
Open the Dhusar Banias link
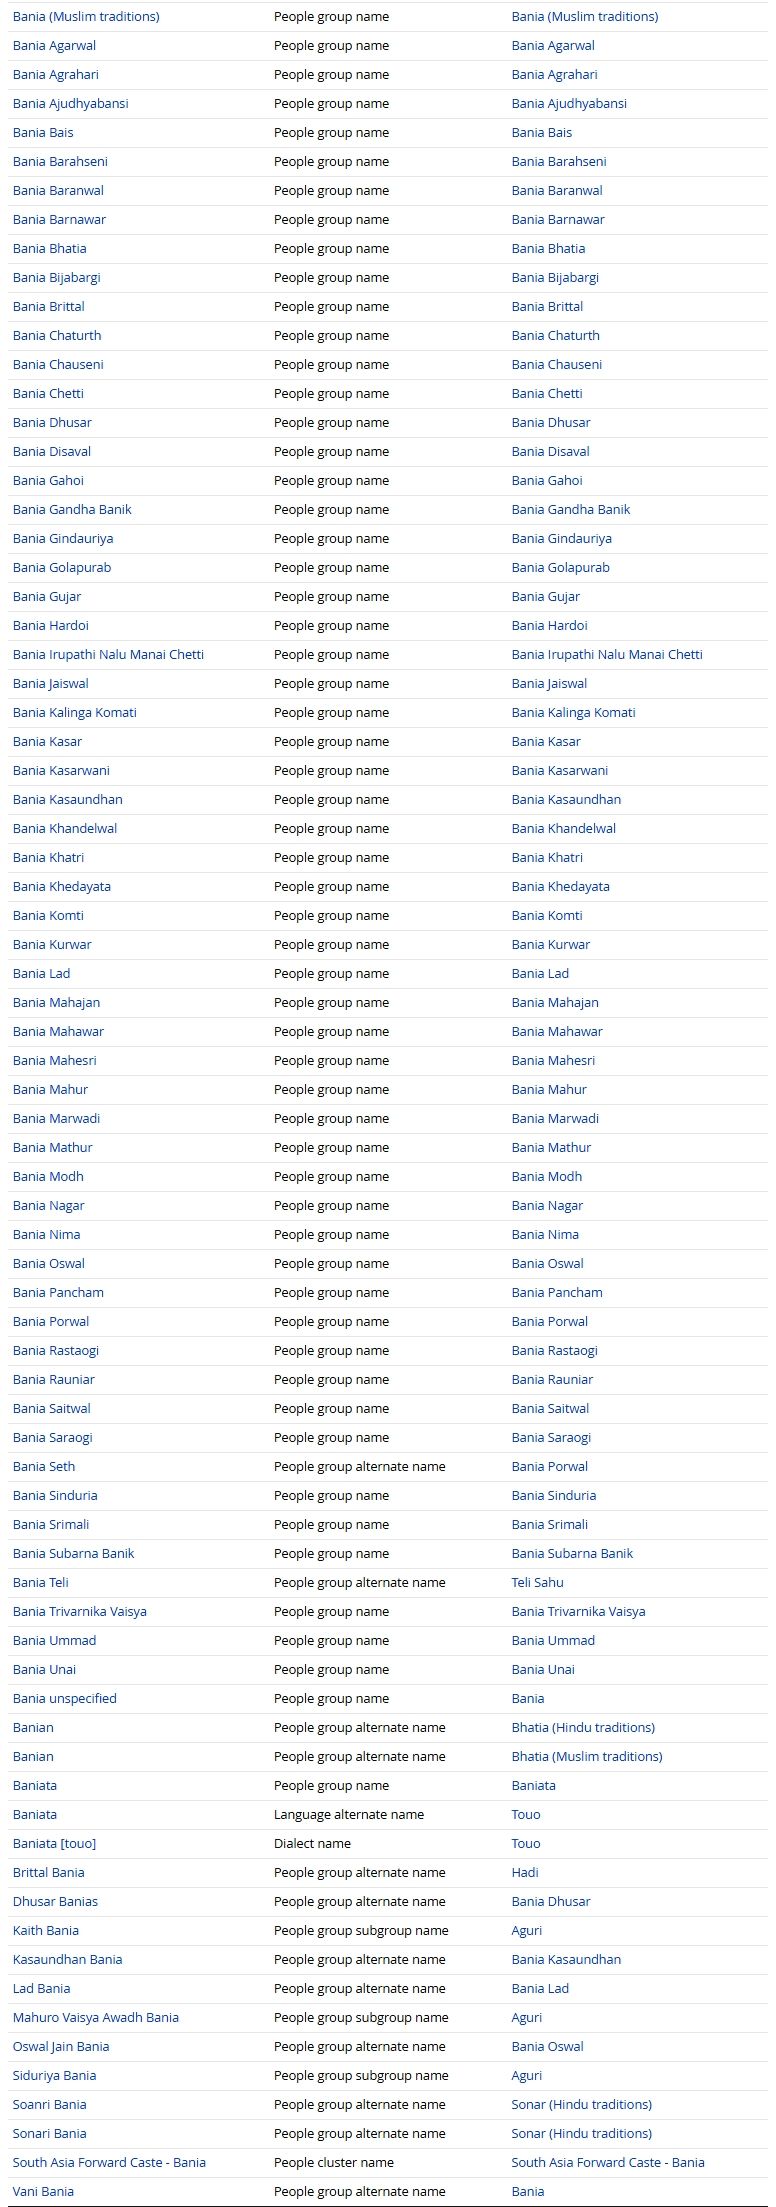[55, 1901]
